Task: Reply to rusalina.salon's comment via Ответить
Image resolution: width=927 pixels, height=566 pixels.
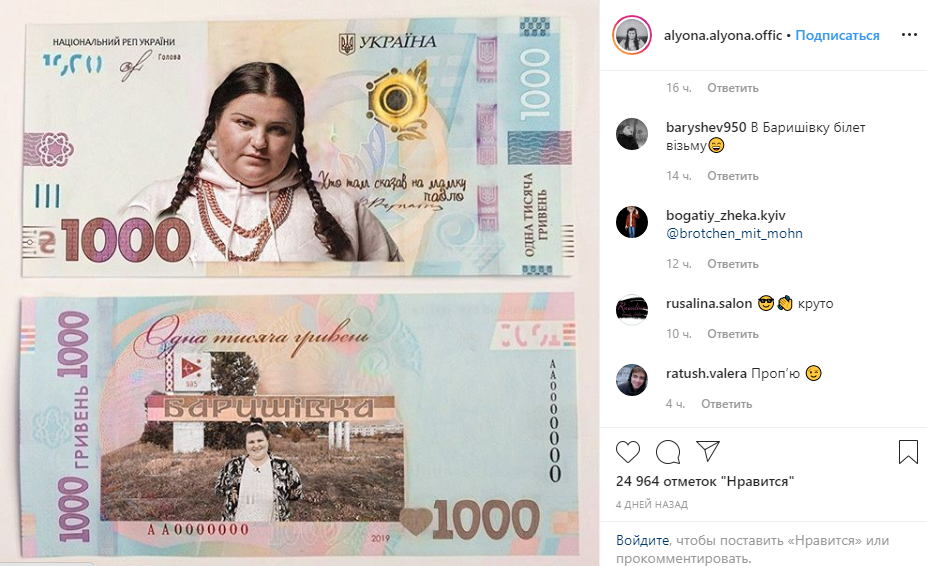Action: coord(732,334)
